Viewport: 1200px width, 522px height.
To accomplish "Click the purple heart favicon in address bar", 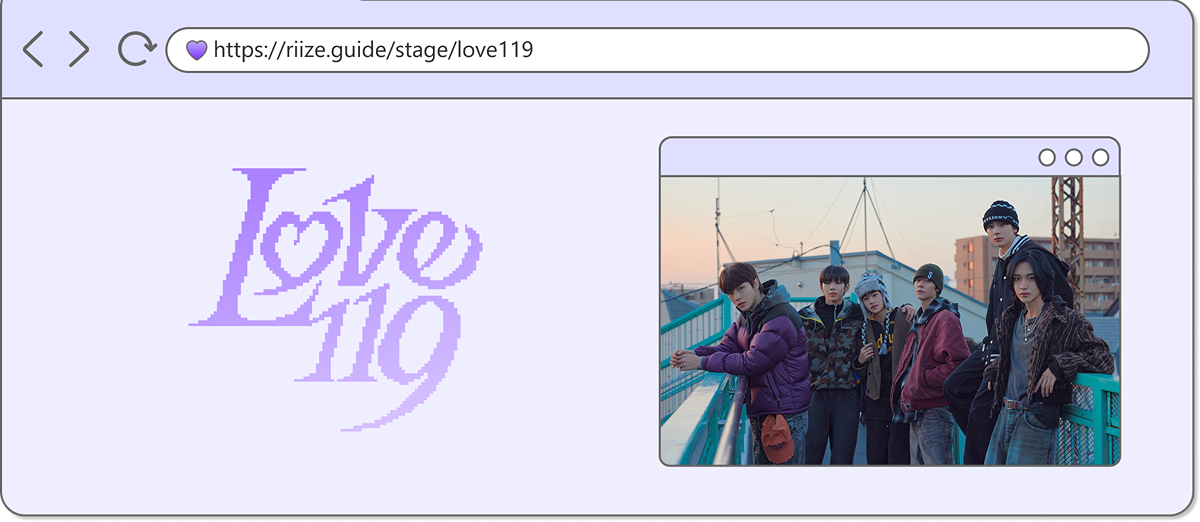I will [x=197, y=50].
